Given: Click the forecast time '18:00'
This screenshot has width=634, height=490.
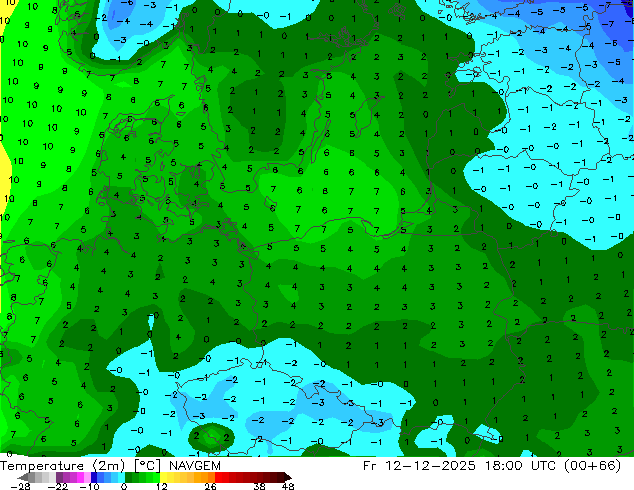Looking at the screenshot, I should pyautogui.click(x=504, y=466).
